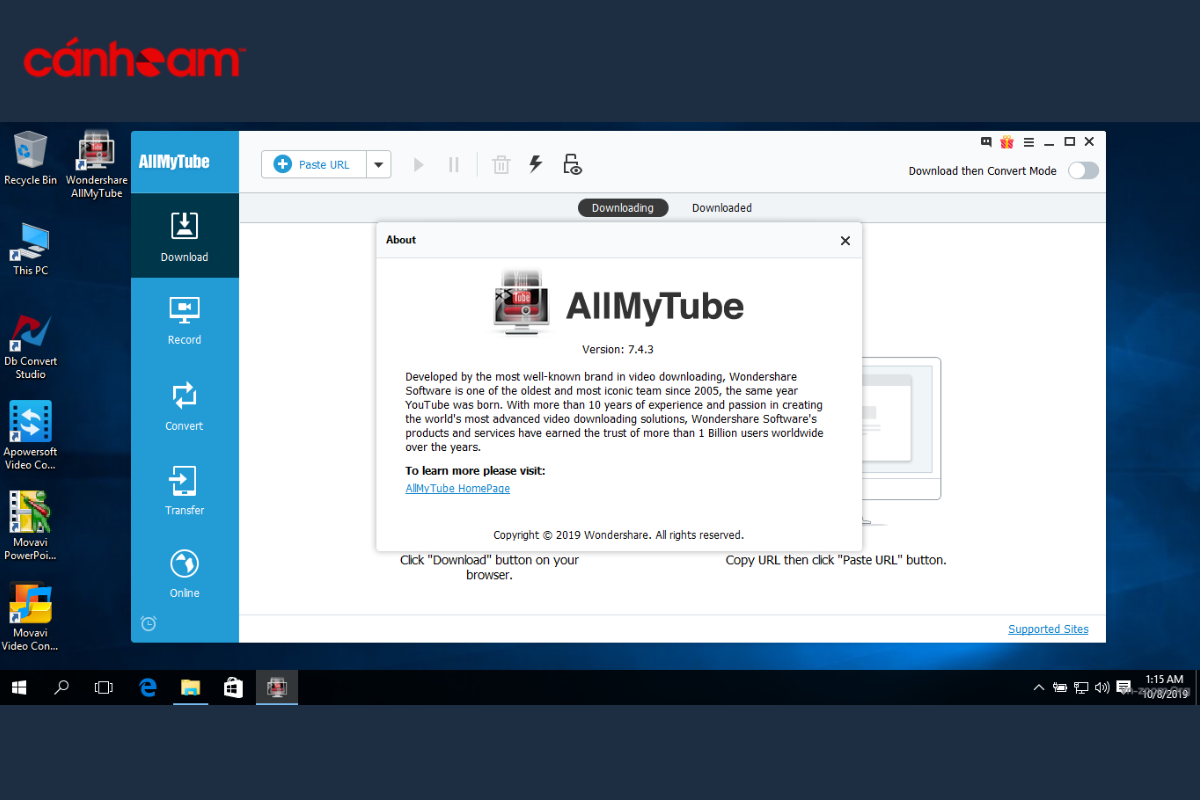
Task: Close the About dialog
Action: (x=845, y=241)
